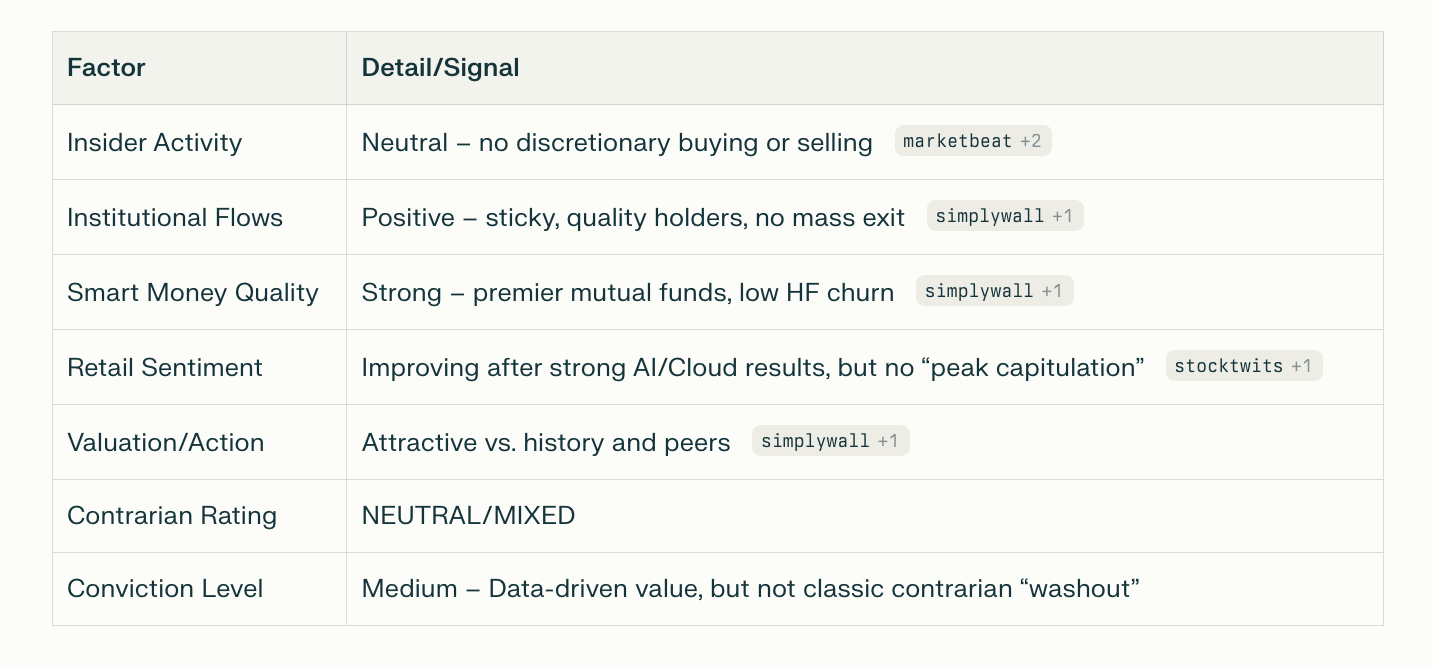
Task: Click 'Attractive vs. history and peers' text
Action: 545,443
